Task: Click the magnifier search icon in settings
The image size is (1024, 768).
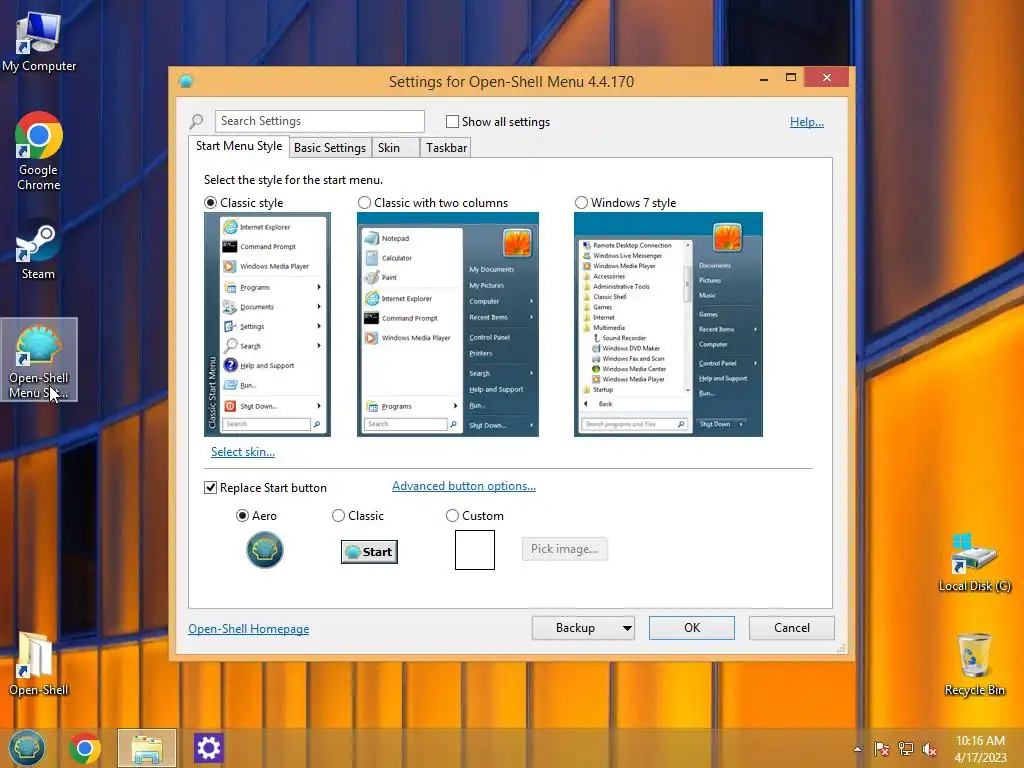Action: [197, 121]
